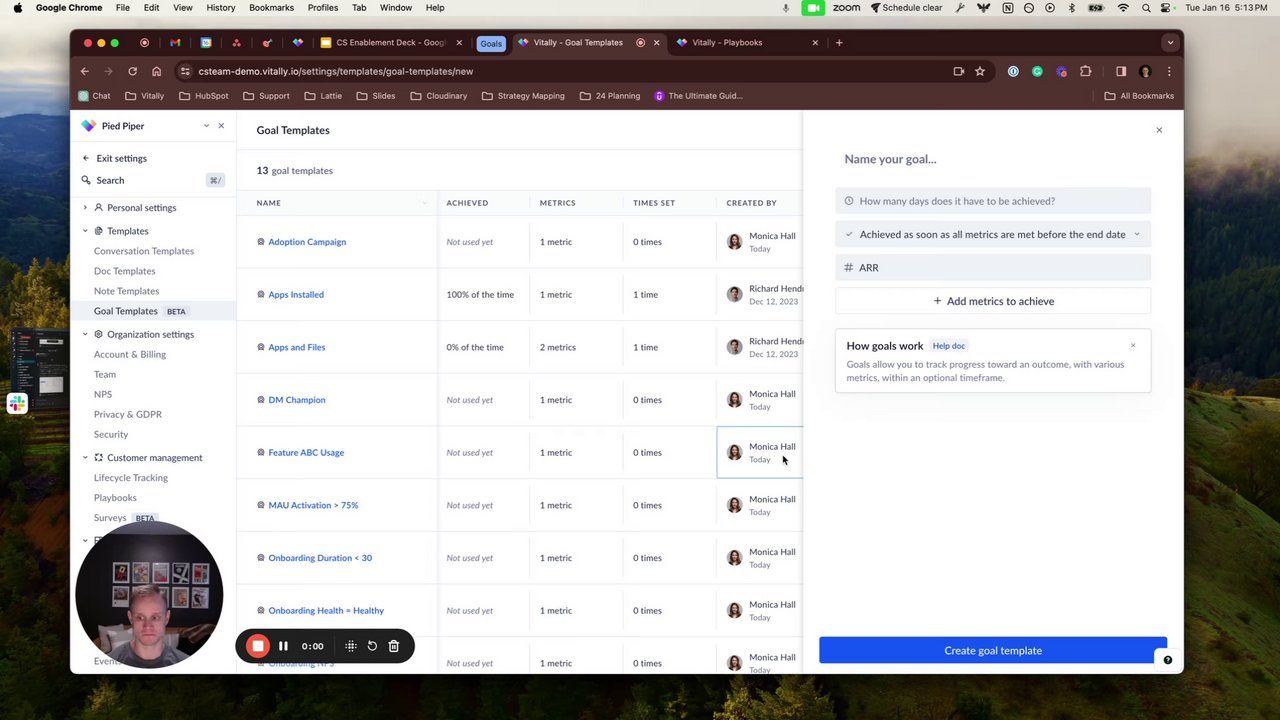The height and width of the screenshot is (720, 1280).
Task: Click Add metrics to achieve
Action: point(993,301)
